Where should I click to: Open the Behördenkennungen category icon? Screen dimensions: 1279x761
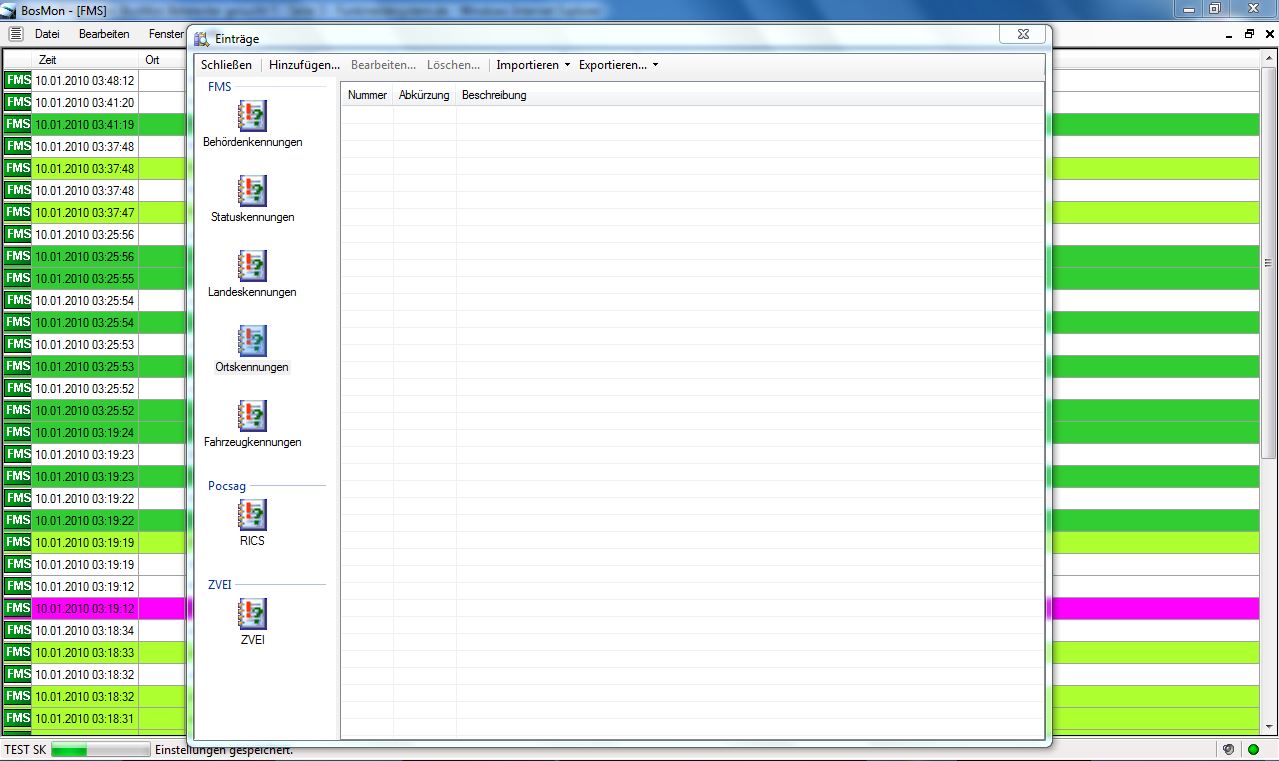click(252, 116)
